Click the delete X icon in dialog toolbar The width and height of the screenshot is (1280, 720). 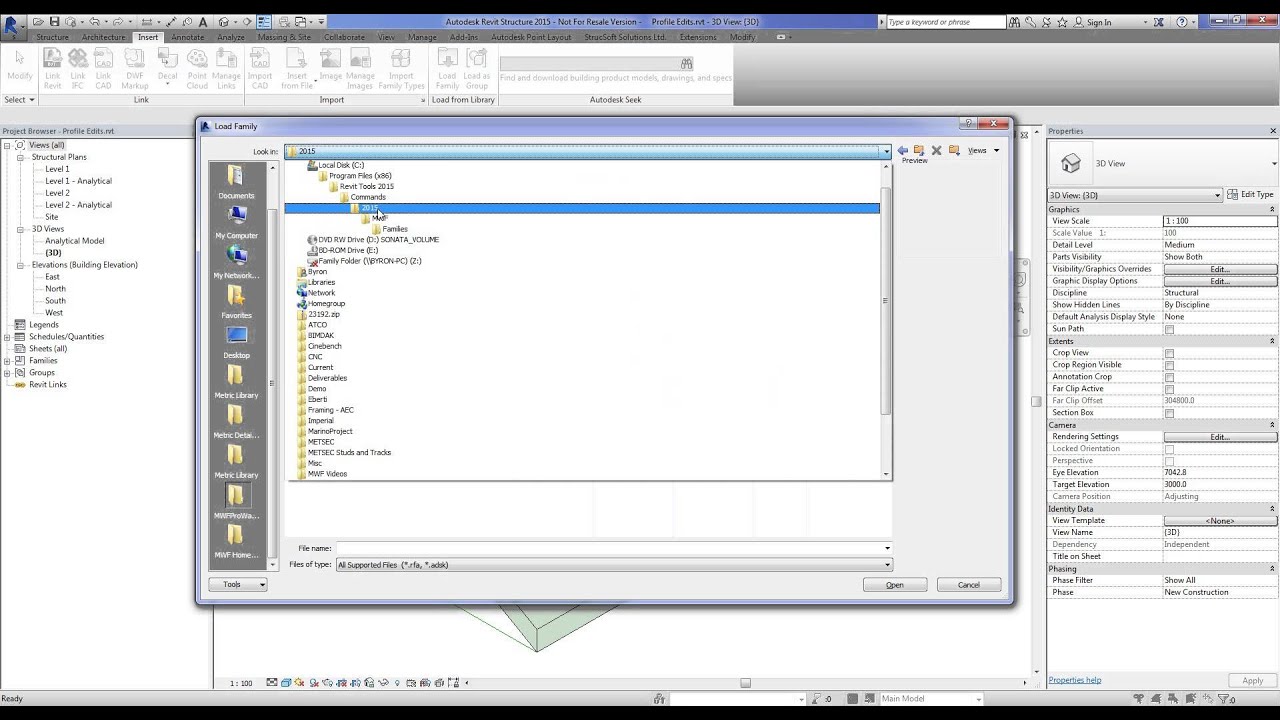[936, 150]
